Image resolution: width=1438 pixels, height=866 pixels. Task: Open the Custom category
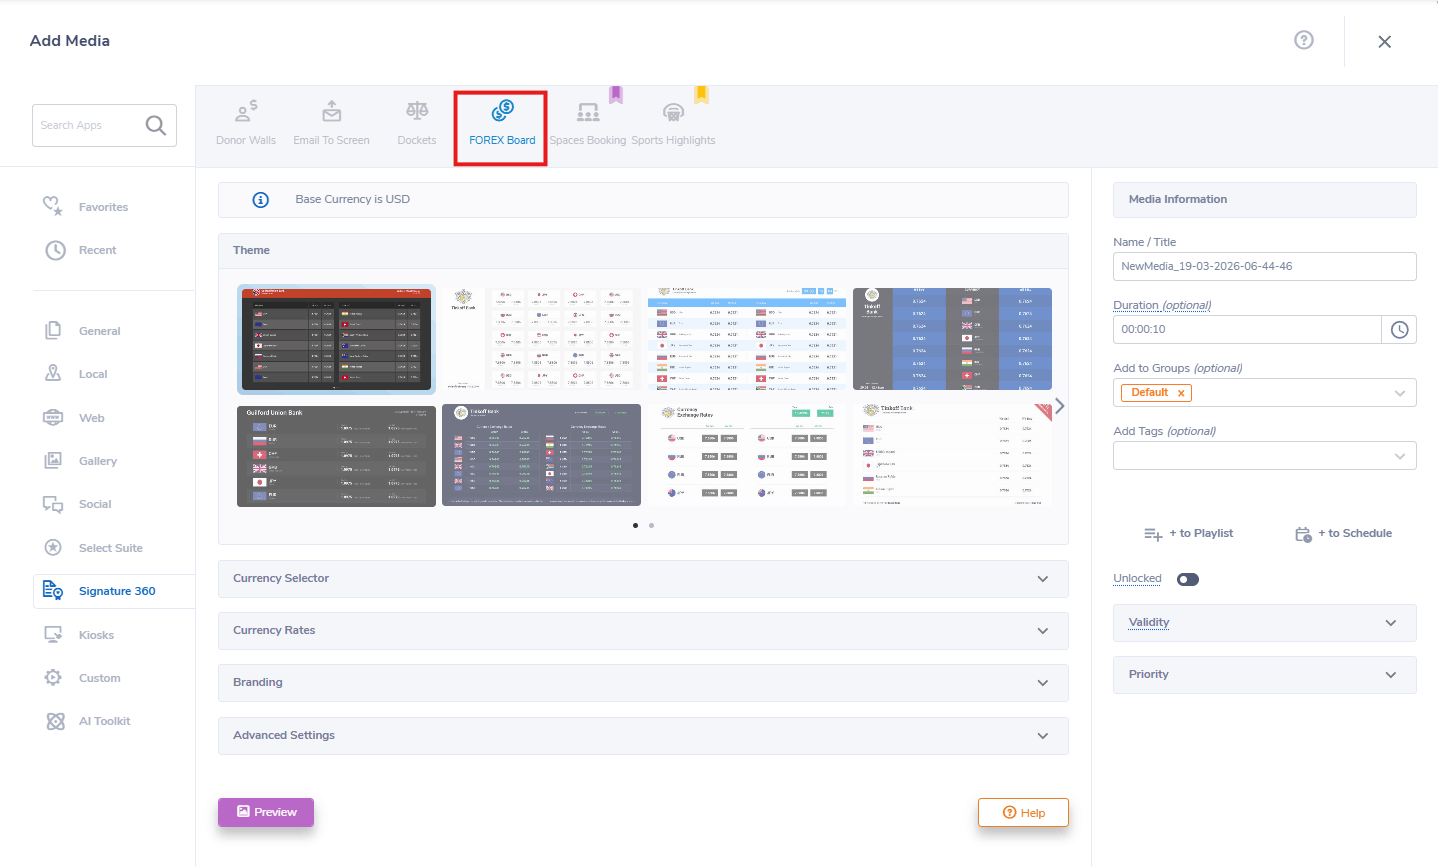click(x=82, y=678)
